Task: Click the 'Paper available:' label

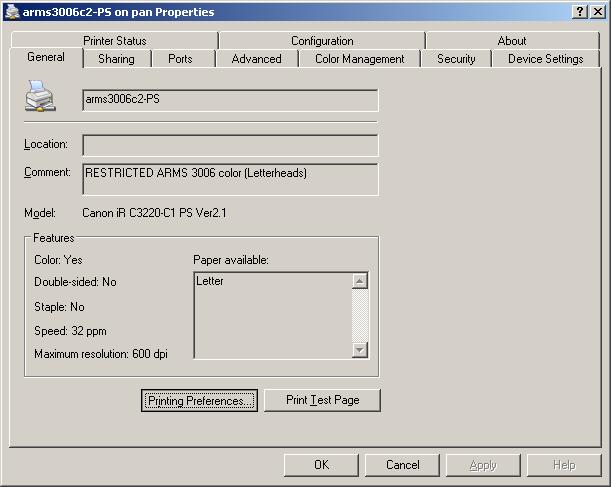Action: point(231,260)
